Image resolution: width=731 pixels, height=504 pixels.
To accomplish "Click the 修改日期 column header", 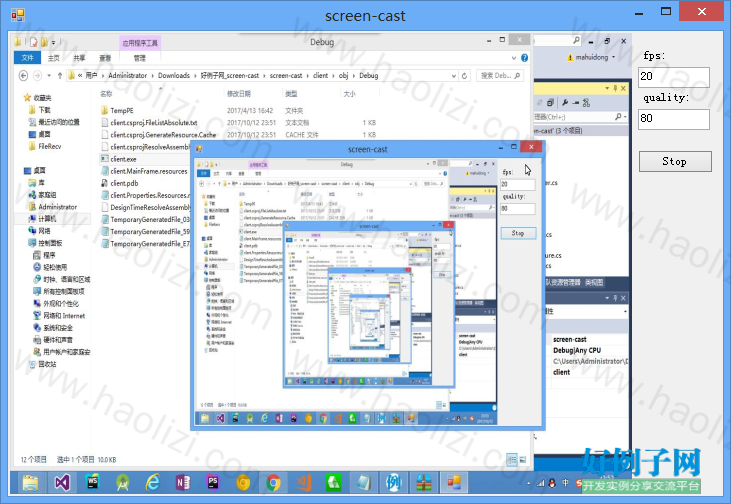I will [239, 94].
